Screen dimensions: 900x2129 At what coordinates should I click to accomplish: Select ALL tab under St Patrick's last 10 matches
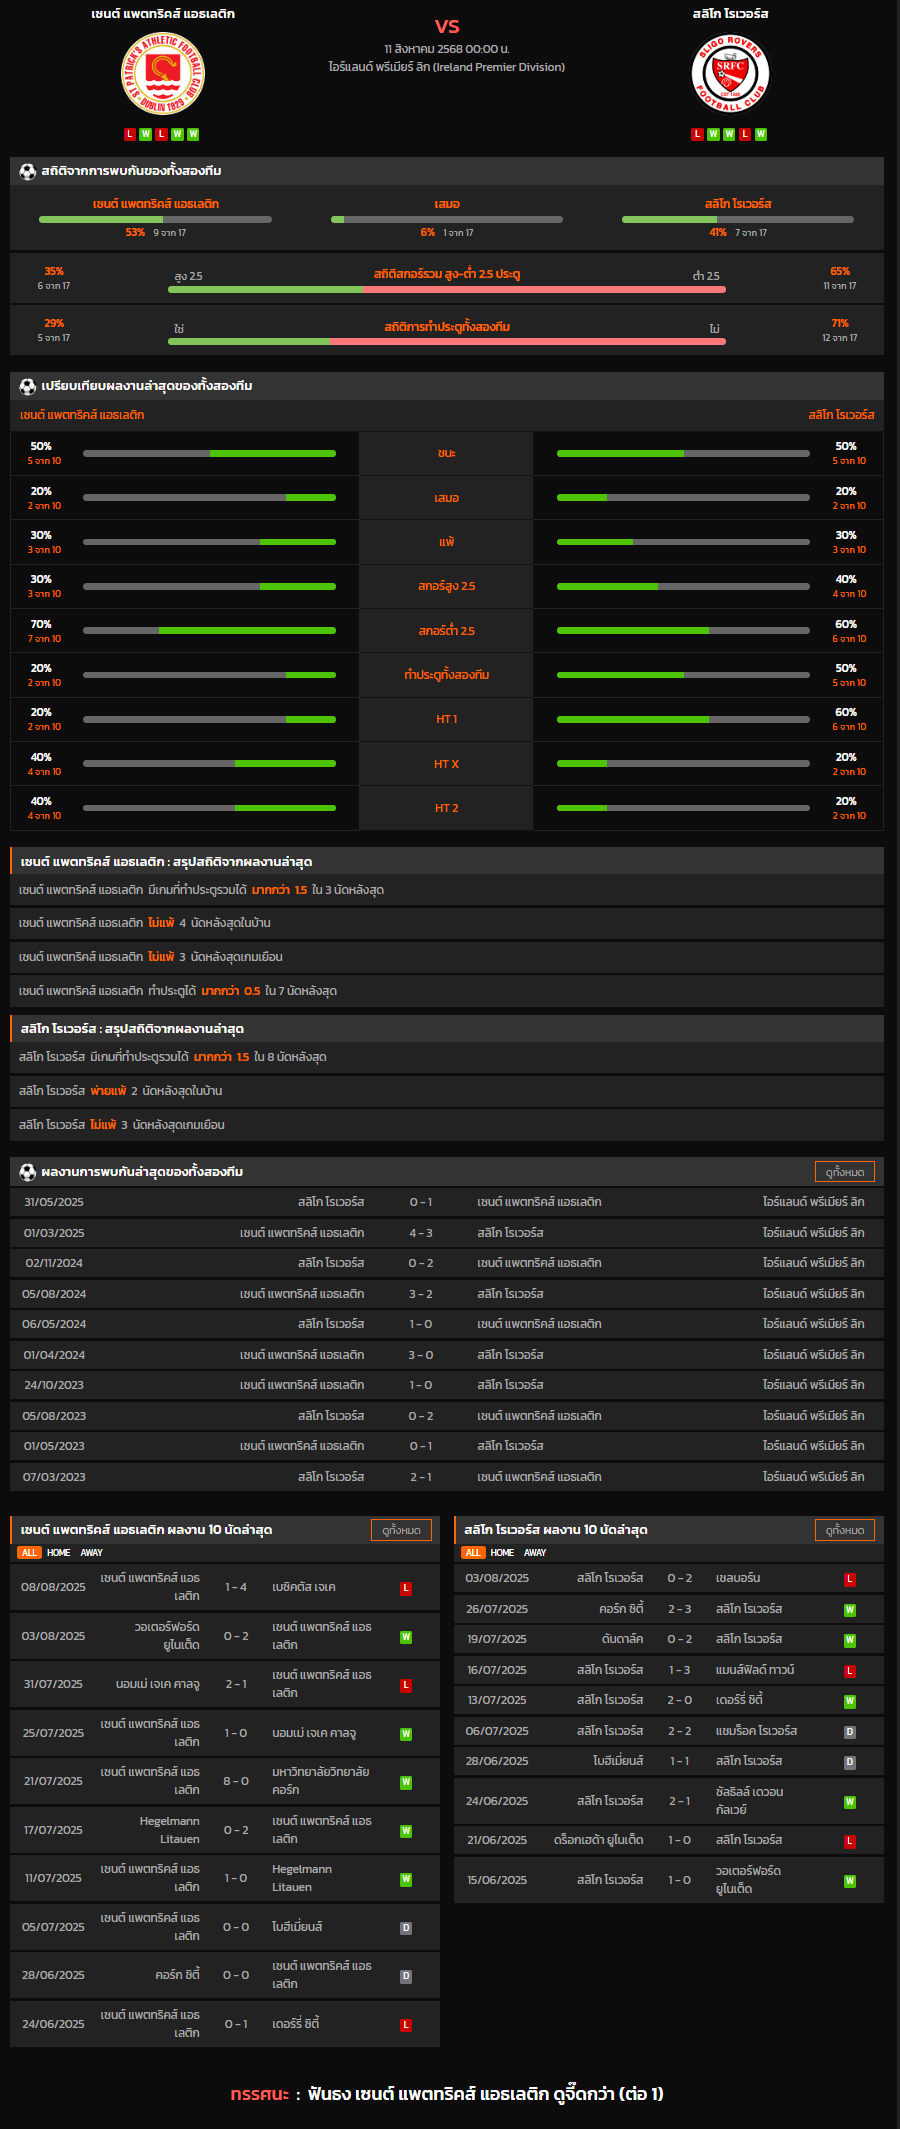[x=29, y=1553]
